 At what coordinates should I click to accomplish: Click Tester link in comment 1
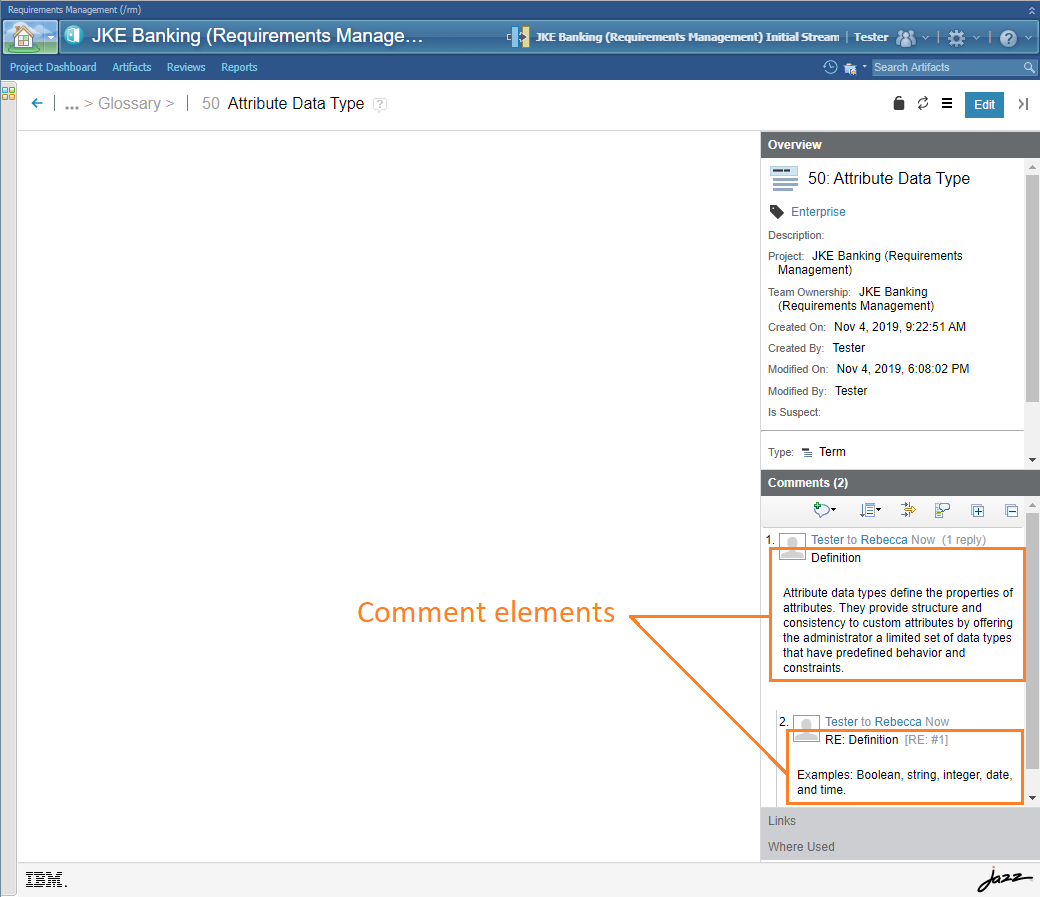tap(827, 540)
